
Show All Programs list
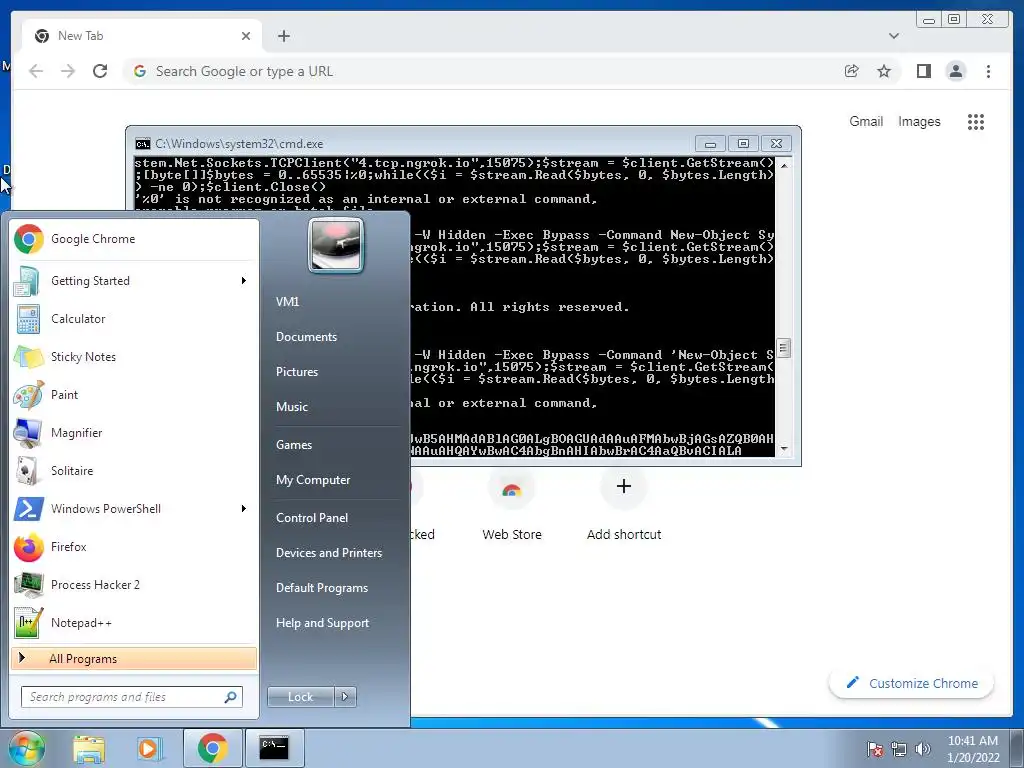click(x=134, y=658)
